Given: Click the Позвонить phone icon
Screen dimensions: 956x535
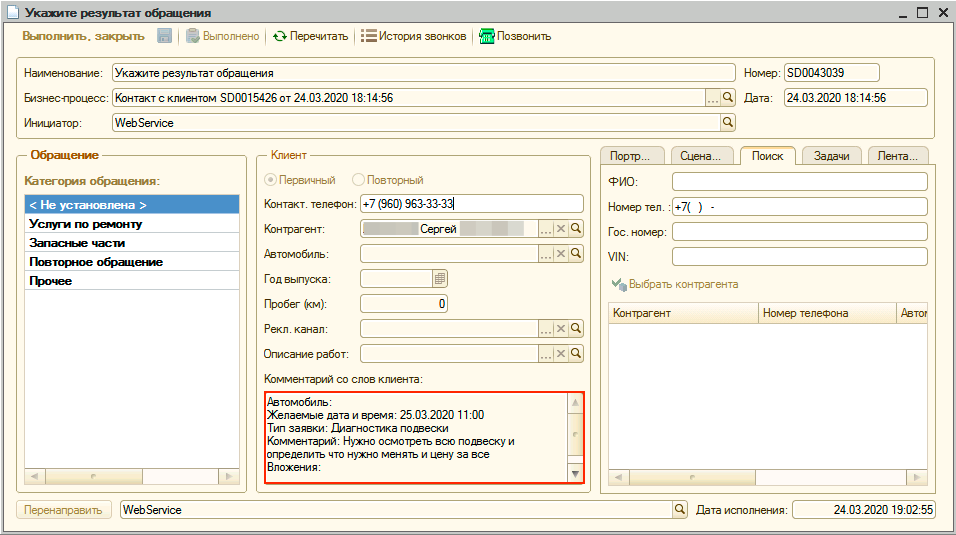Looking at the screenshot, I should (x=487, y=36).
